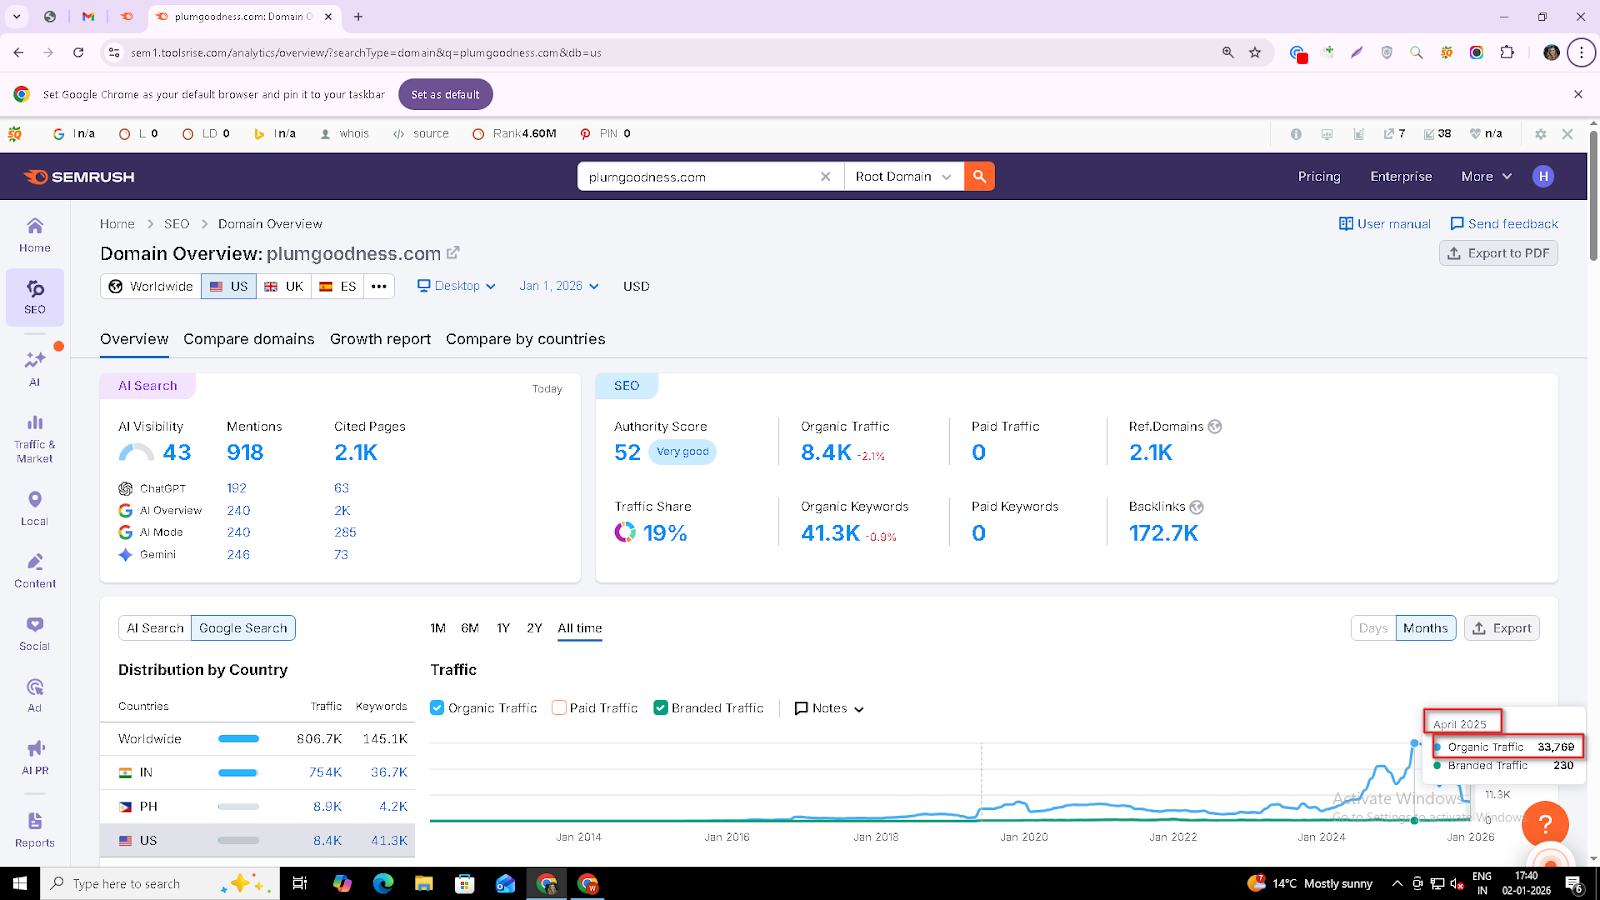The image size is (1600, 900).
Task: Open SEO toolbar settings gear
Action: pyautogui.click(x=1540, y=134)
